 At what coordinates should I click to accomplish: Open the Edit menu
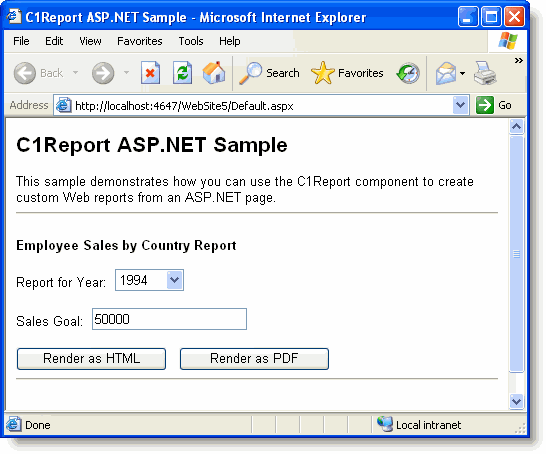point(54,41)
